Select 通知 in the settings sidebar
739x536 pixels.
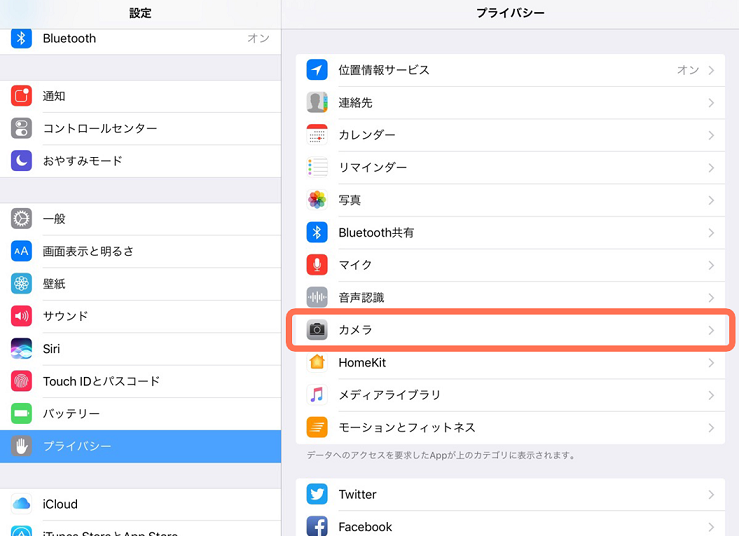click(140, 96)
